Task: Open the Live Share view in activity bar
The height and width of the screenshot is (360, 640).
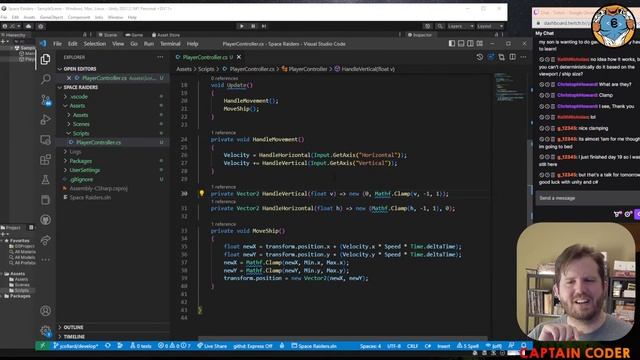Action: (45, 240)
